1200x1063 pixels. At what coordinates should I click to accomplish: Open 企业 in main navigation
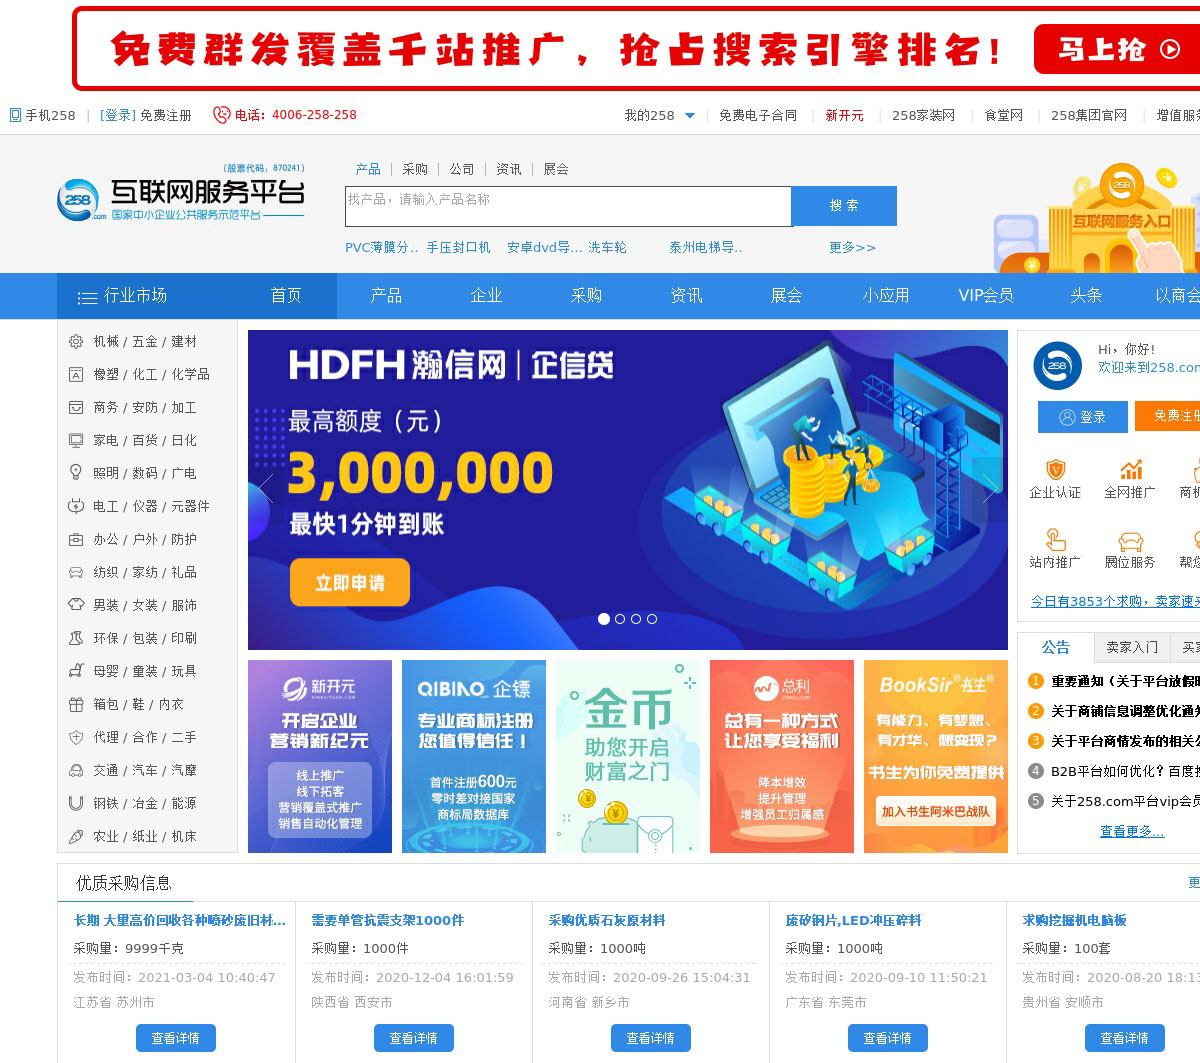click(486, 296)
